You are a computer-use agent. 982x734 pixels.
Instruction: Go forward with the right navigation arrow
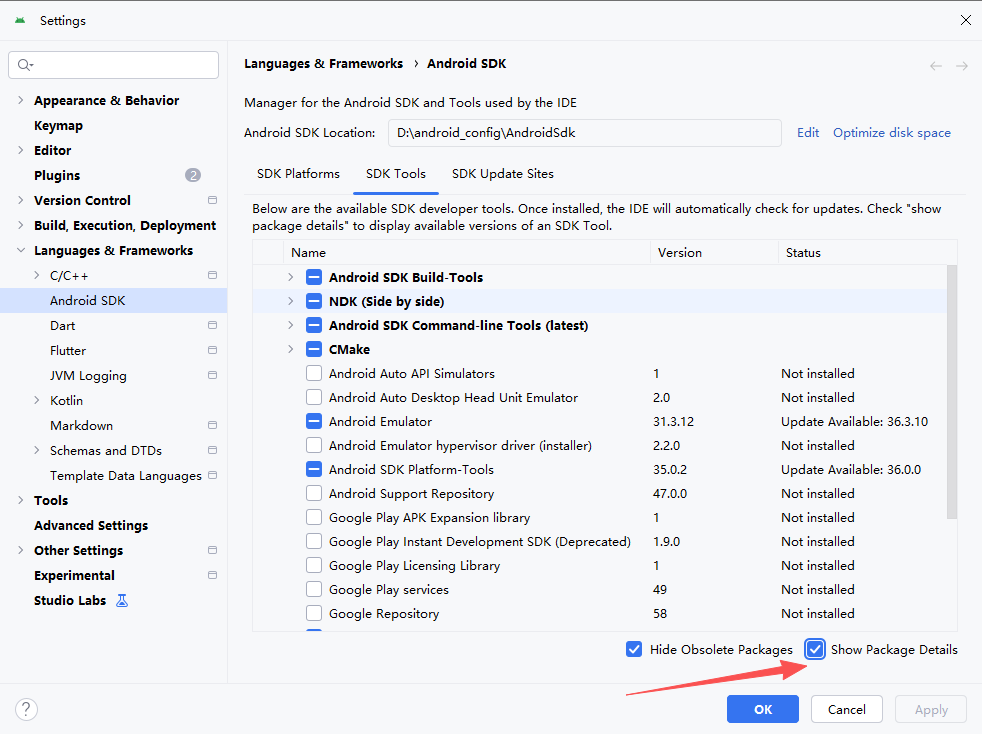[x=962, y=66]
